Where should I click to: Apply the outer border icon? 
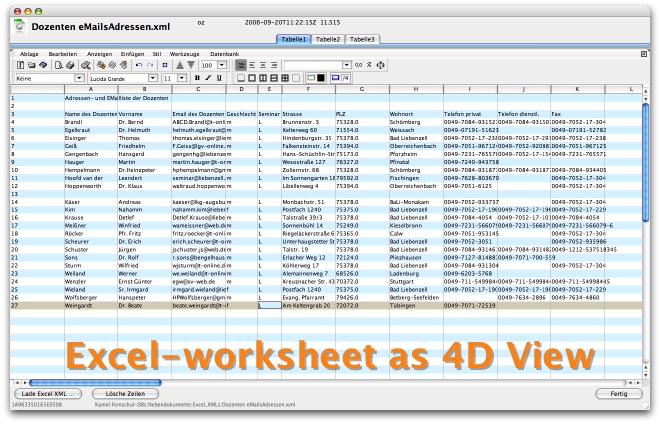pyautogui.click(x=252, y=78)
